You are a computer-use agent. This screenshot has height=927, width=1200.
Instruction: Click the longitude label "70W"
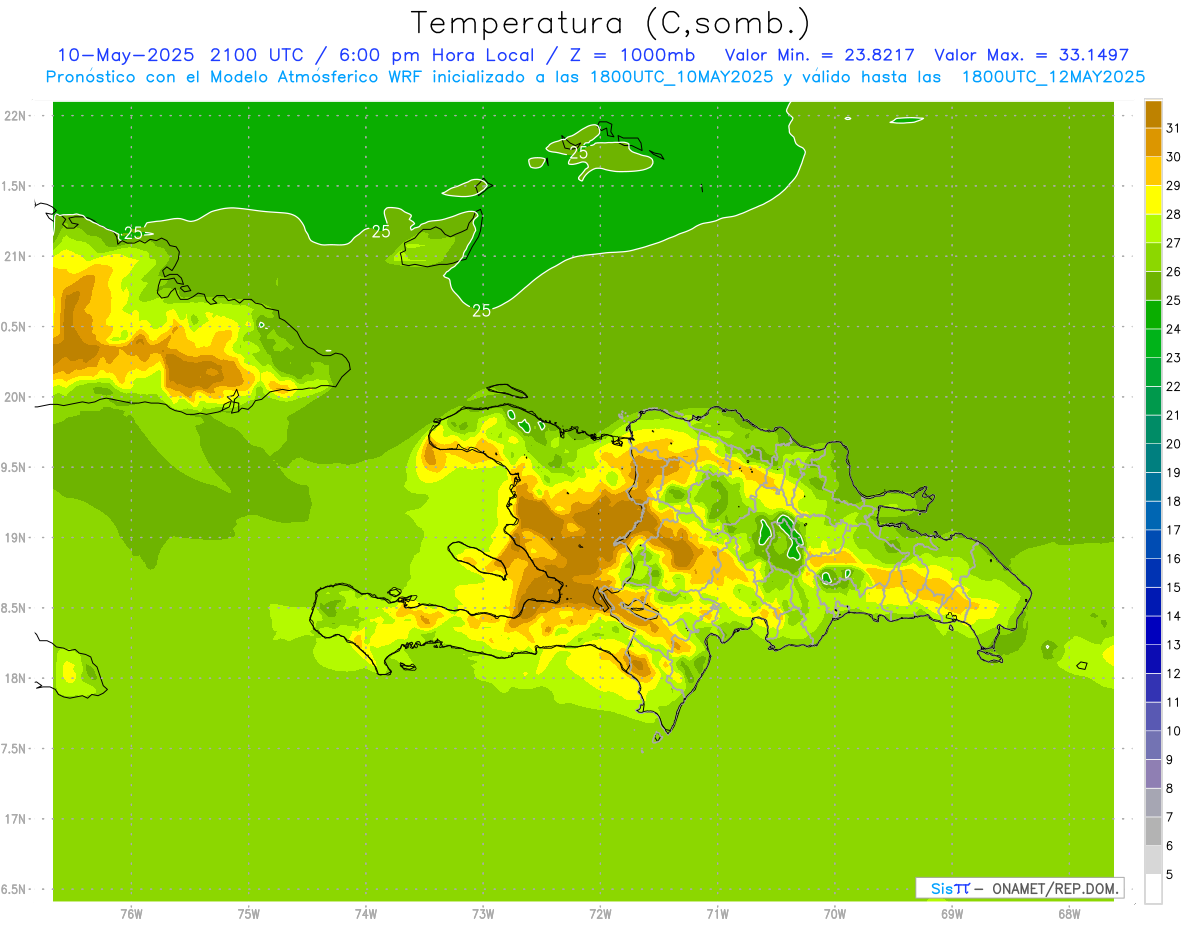click(835, 913)
